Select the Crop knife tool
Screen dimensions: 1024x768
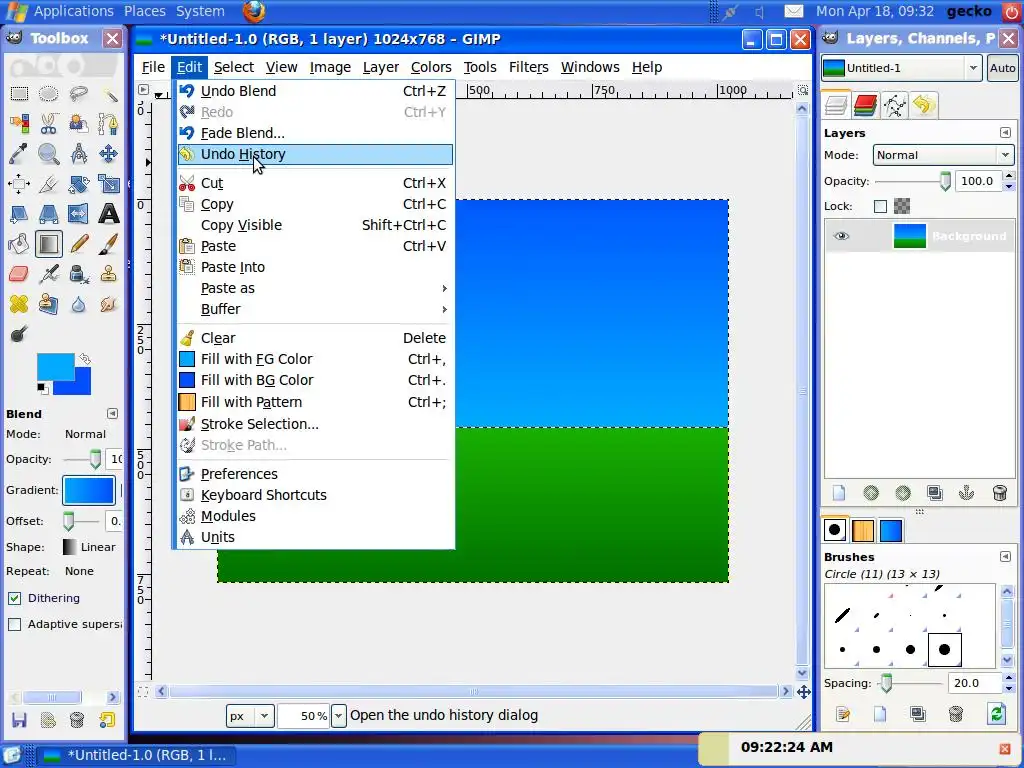point(48,184)
